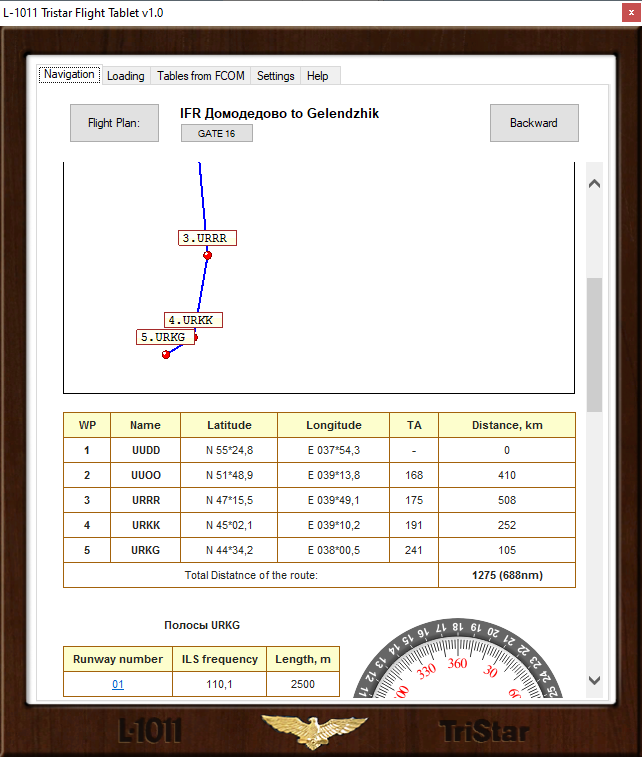Image resolution: width=642 pixels, height=757 pixels.
Task: Click latitude N 47*15,5
Action: pyautogui.click(x=229, y=500)
